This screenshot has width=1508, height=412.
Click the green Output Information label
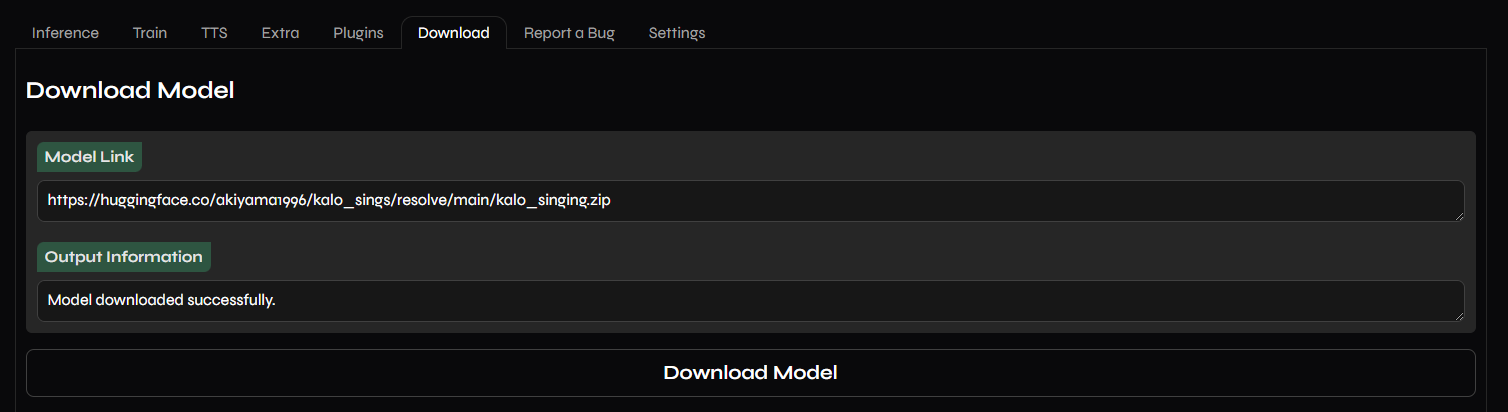124,257
